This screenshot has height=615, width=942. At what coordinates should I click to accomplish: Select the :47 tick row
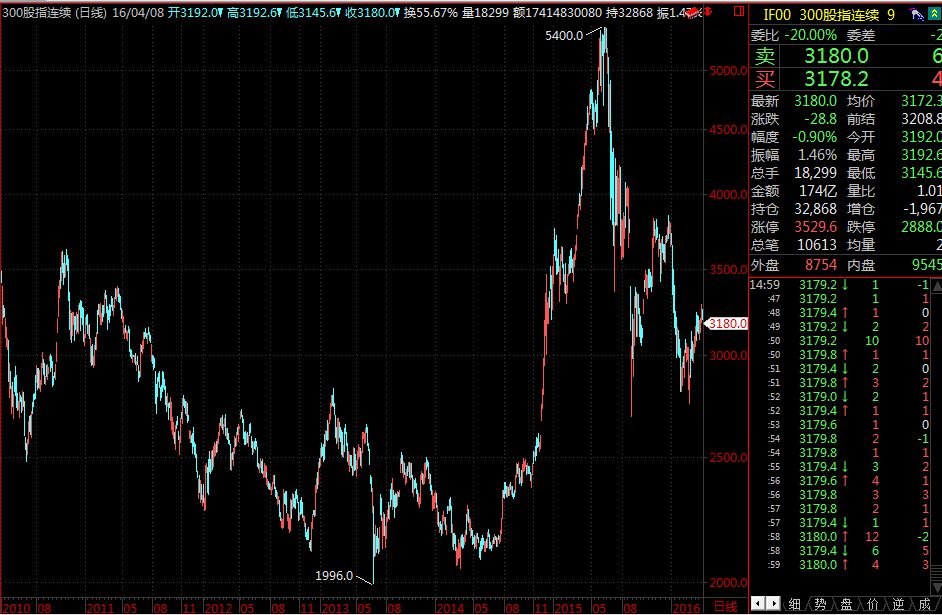click(x=839, y=298)
